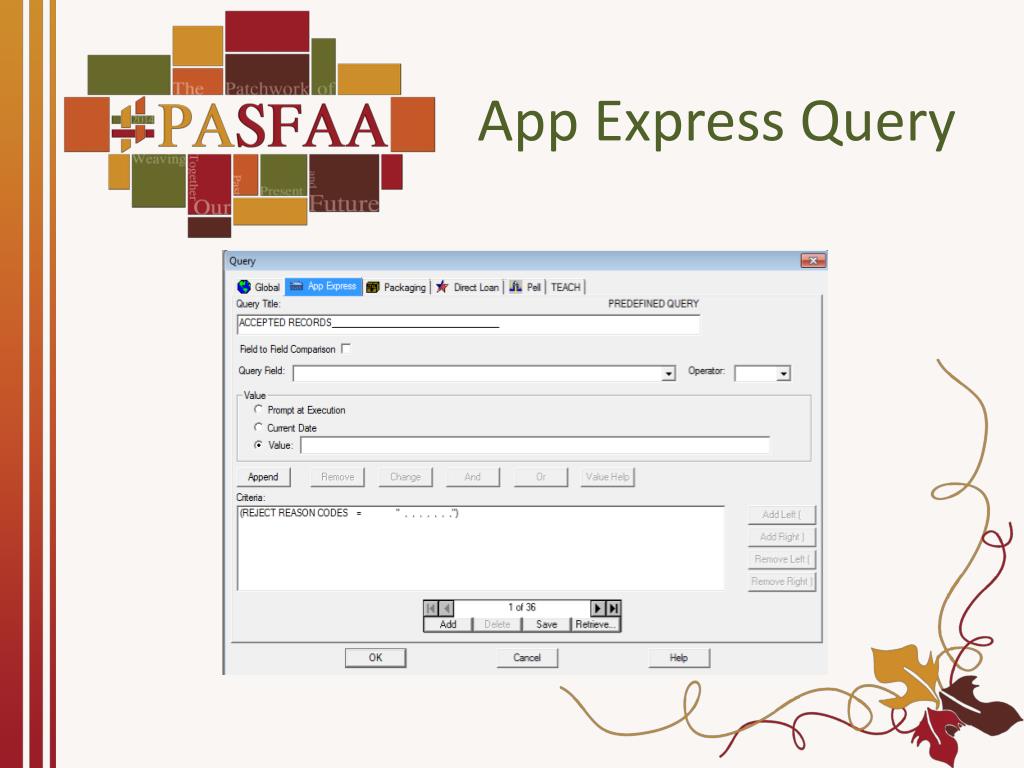
Task: Go to first query record arrow
Action: click(430, 608)
